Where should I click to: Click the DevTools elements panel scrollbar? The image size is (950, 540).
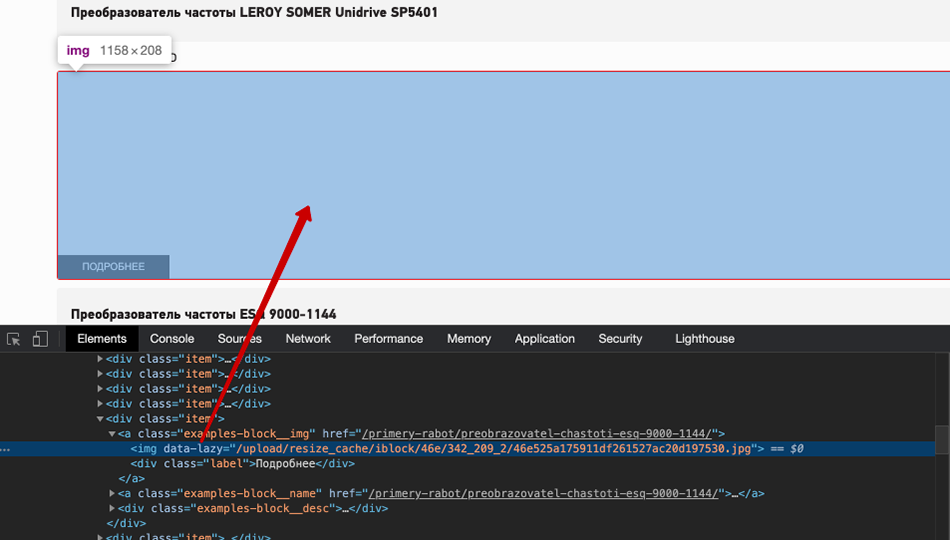click(x=942, y=439)
